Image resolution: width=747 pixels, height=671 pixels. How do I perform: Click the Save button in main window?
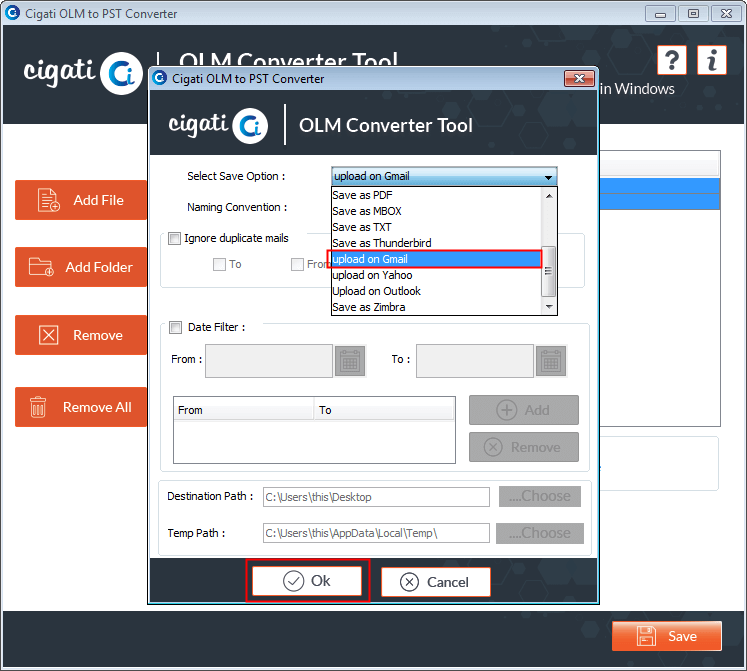point(667,636)
